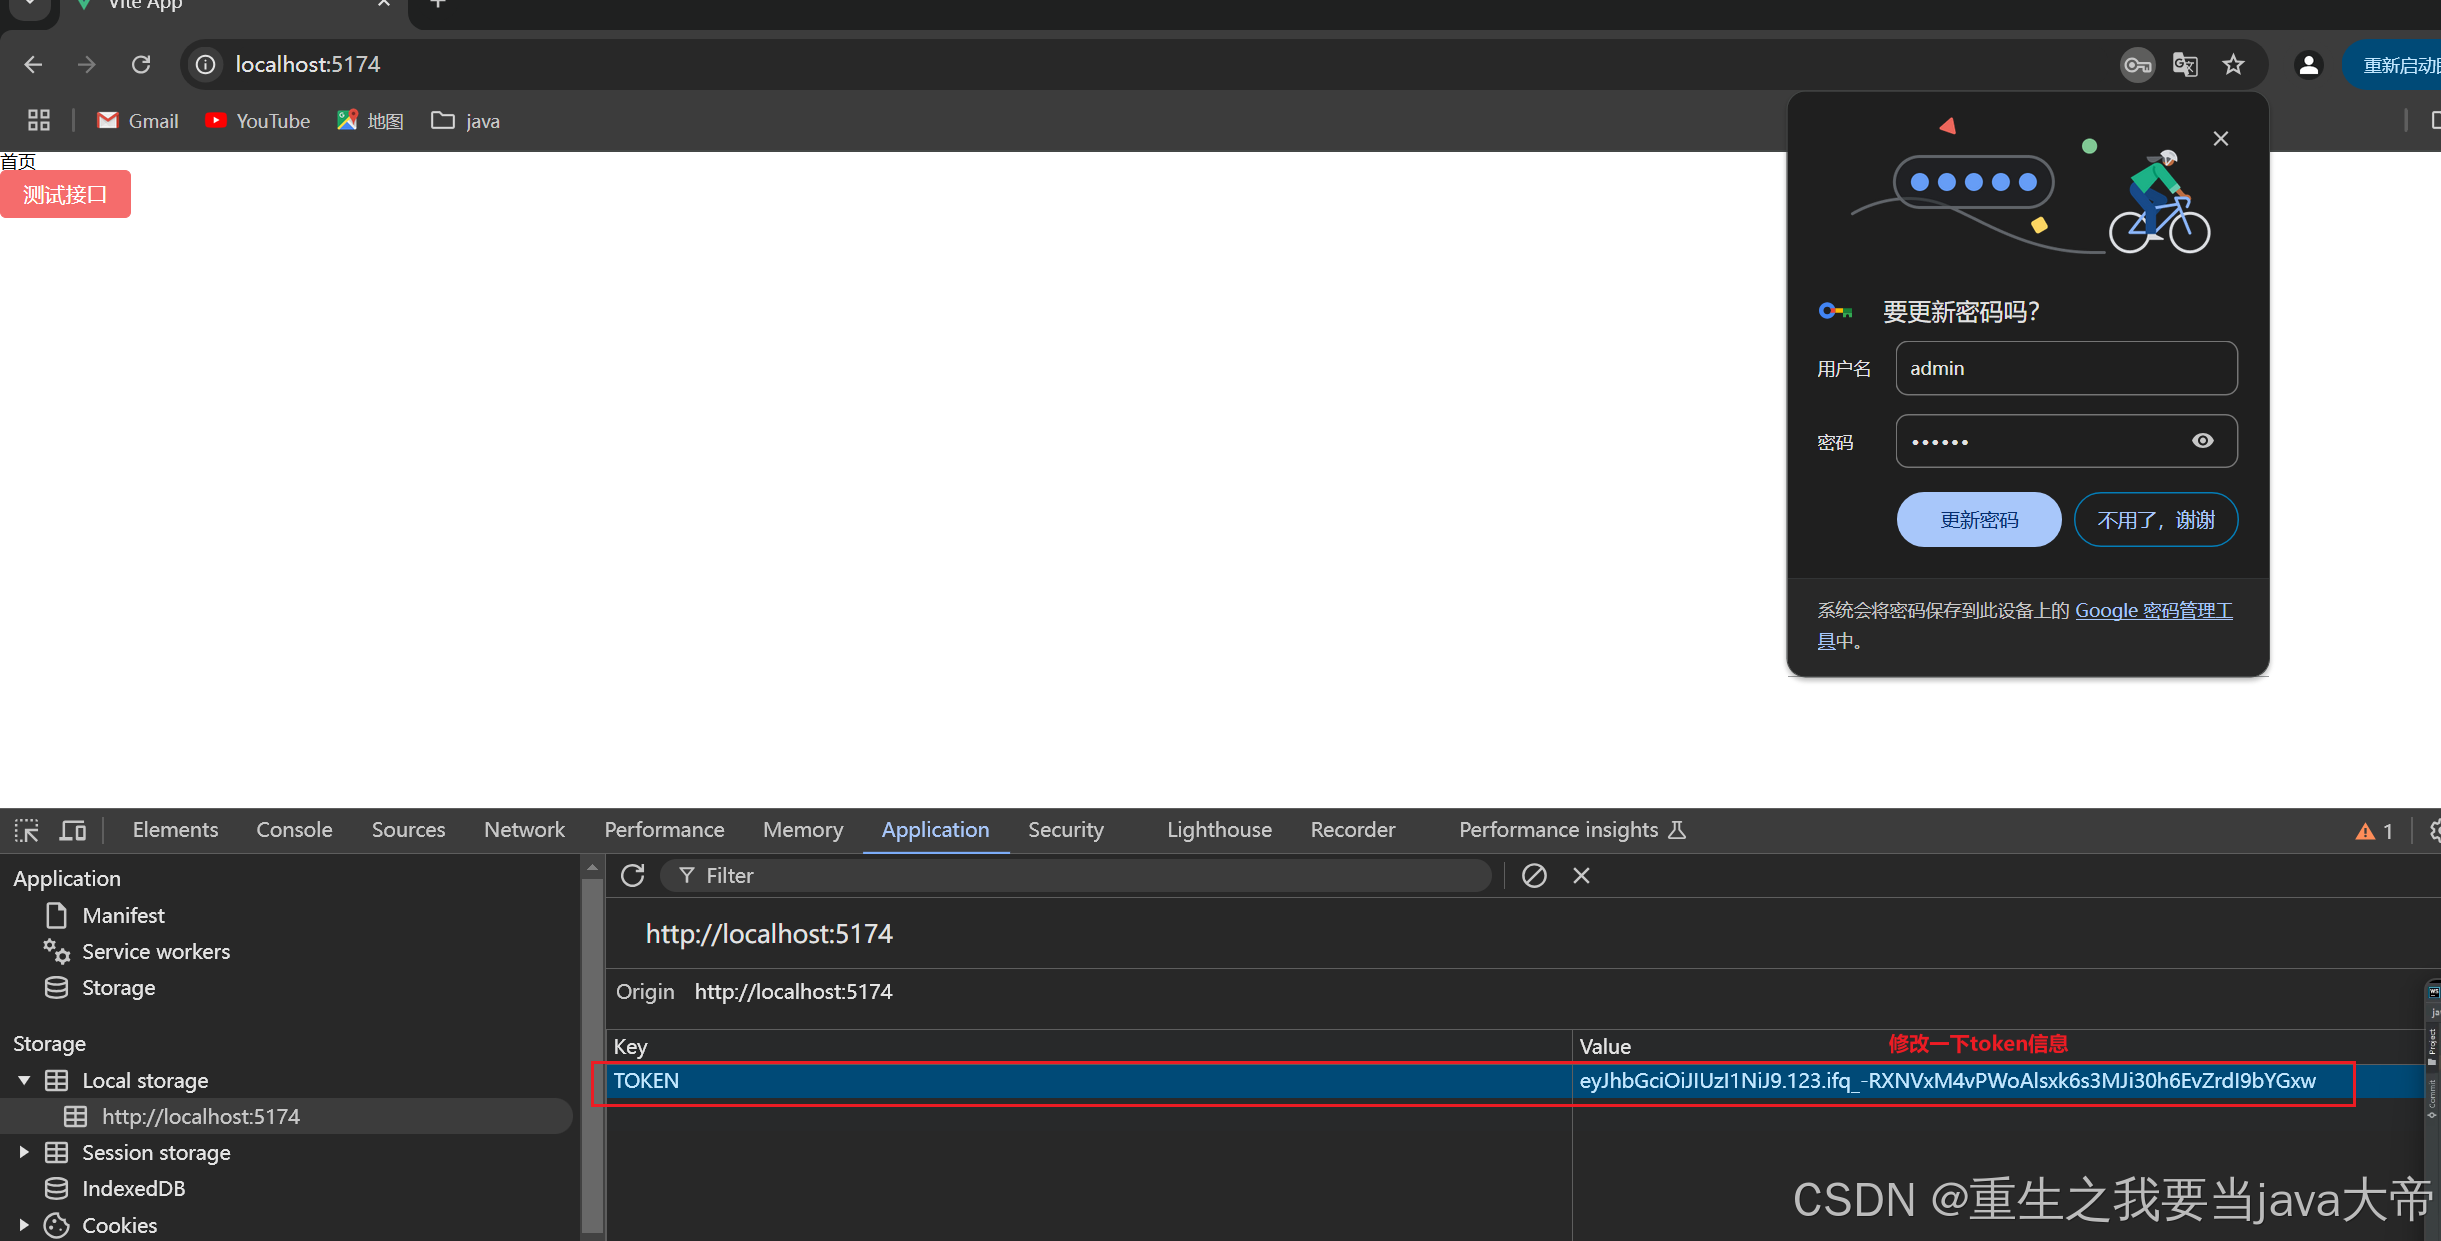Reload the page in browser toolbar

141,65
